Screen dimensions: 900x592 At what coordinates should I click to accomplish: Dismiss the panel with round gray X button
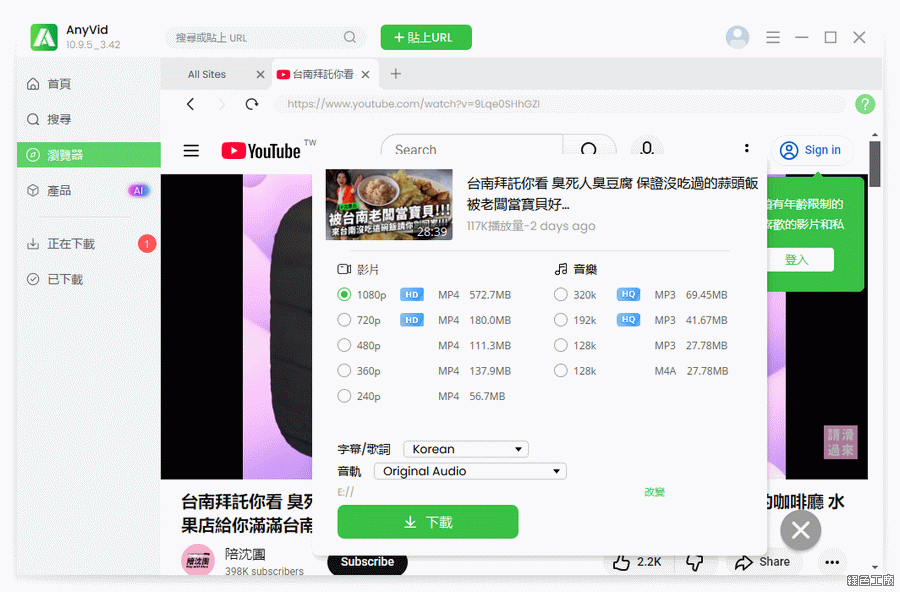click(800, 531)
